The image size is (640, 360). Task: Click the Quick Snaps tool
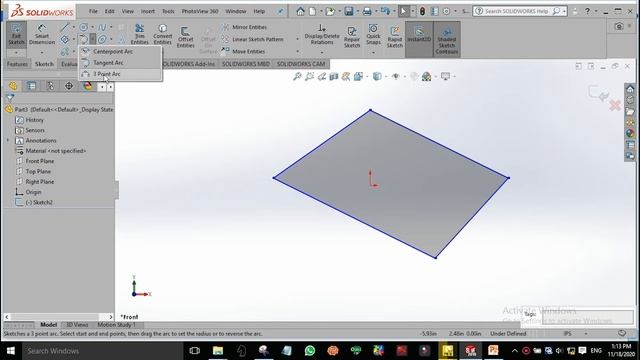pyautogui.click(x=373, y=34)
